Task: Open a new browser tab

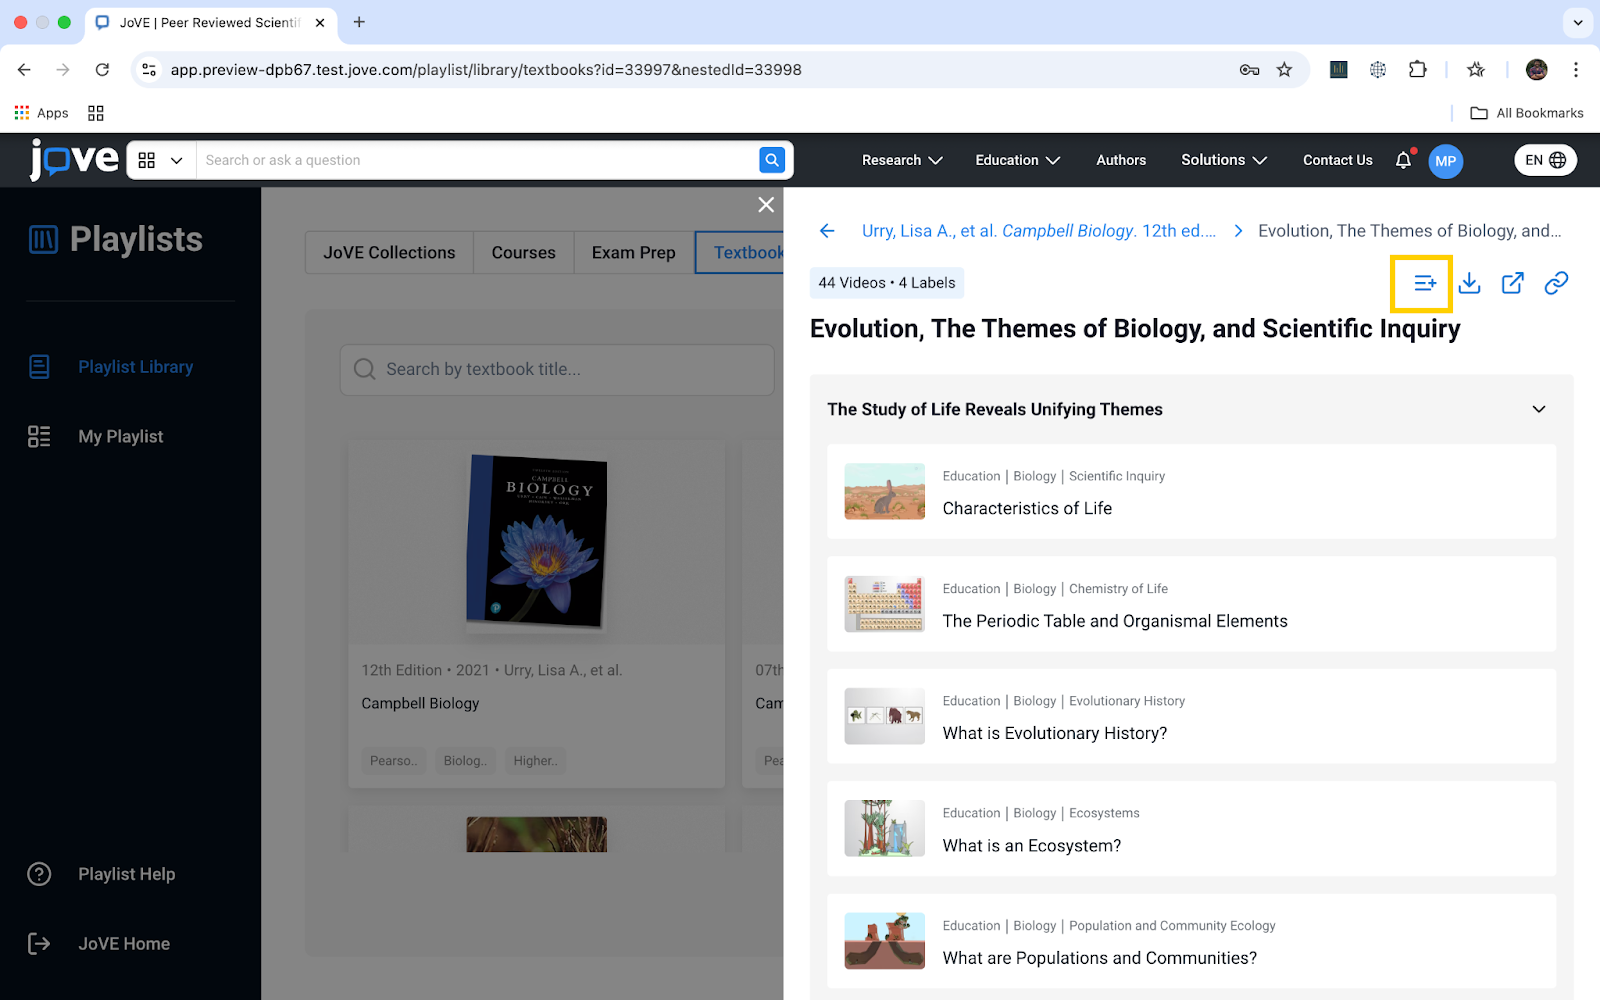Action: point(359,22)
